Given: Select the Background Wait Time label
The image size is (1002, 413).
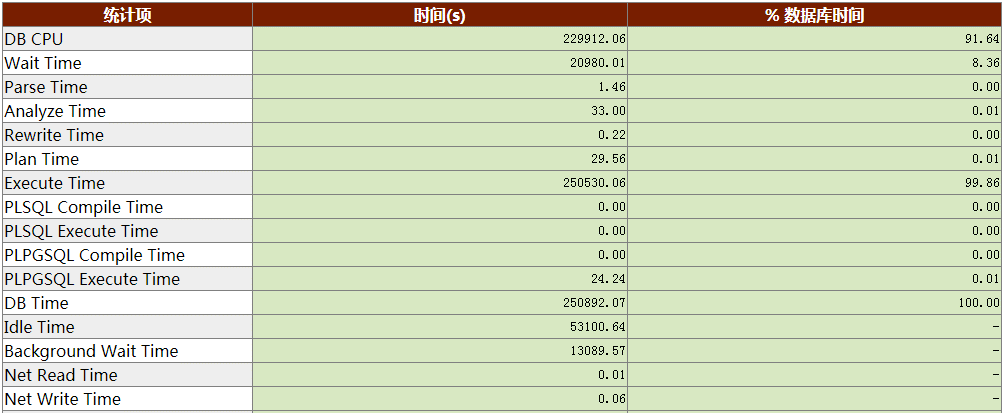Looking at the screenshot, I should click(91, 351).
